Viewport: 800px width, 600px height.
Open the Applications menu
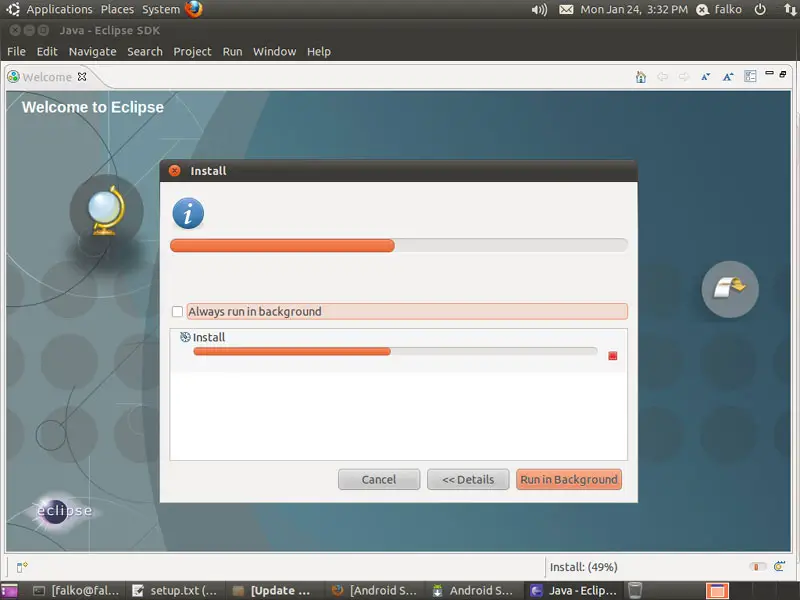click(60, 9)
